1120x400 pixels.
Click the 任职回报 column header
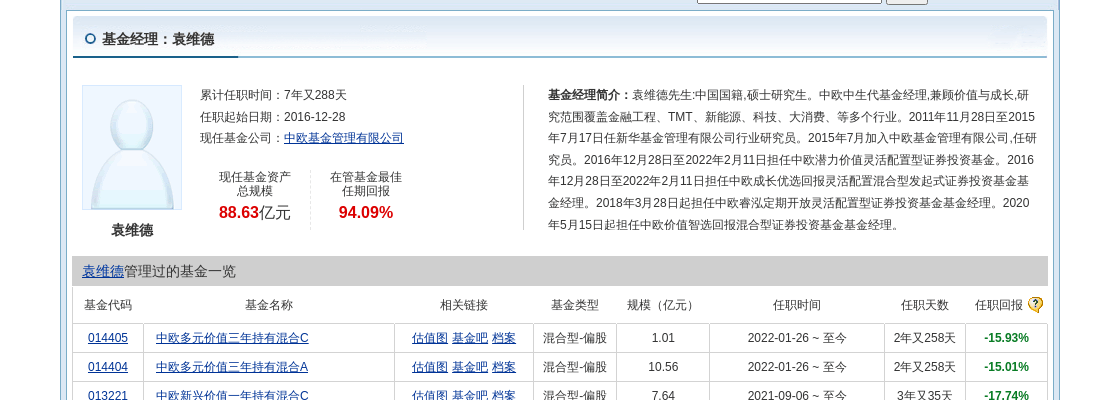pos(999,305)
